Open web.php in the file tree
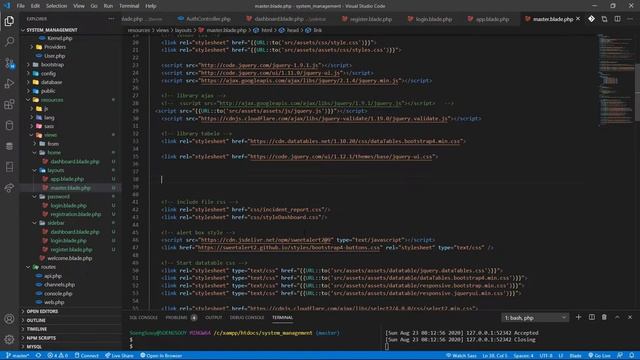This screenshot has width=640, height=360. coord(54,302)
